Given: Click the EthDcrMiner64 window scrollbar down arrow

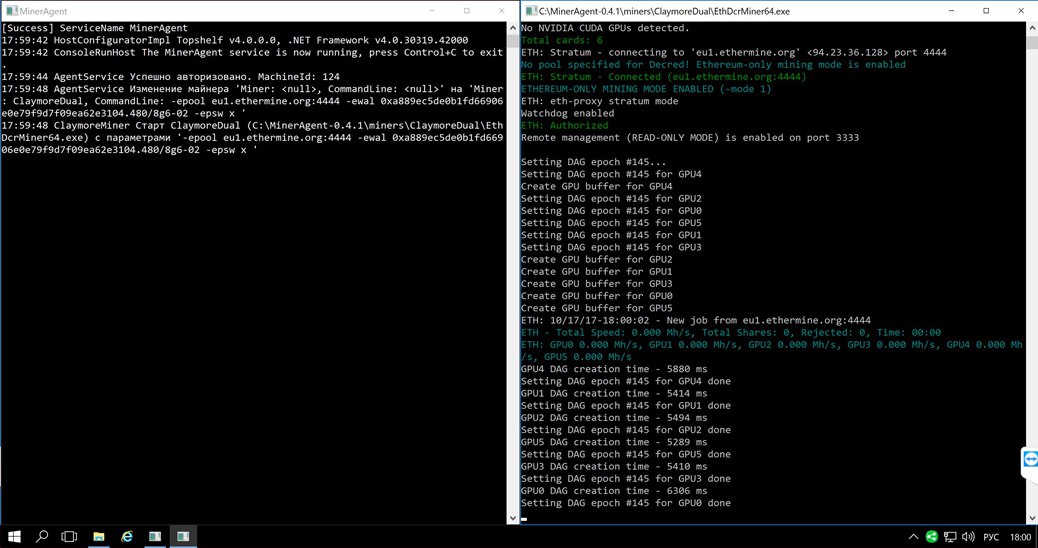Looking at the screenshot, I should click(x=1032, y=518).
